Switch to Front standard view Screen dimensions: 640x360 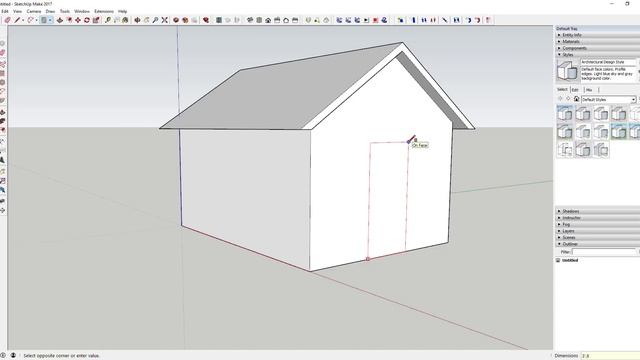268,20
